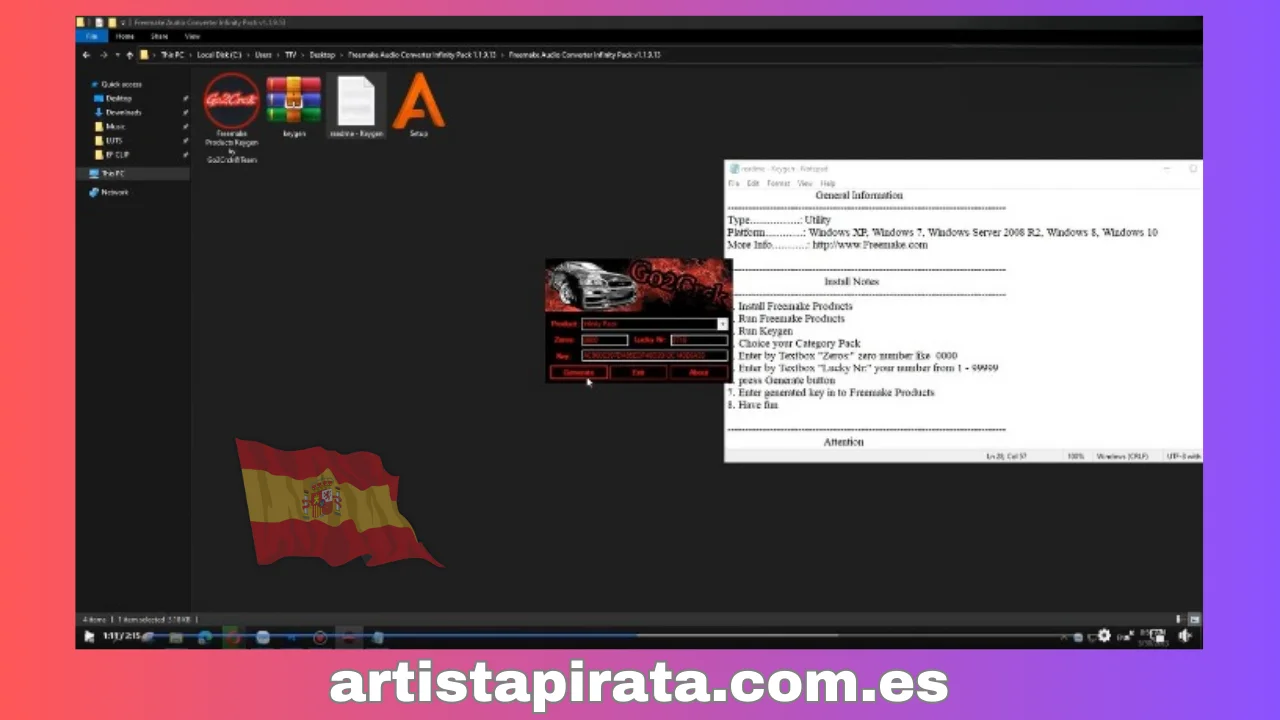Open Notepad Format menu
The height and width of the screenshot is (720, 1280).
pos(778,184)
